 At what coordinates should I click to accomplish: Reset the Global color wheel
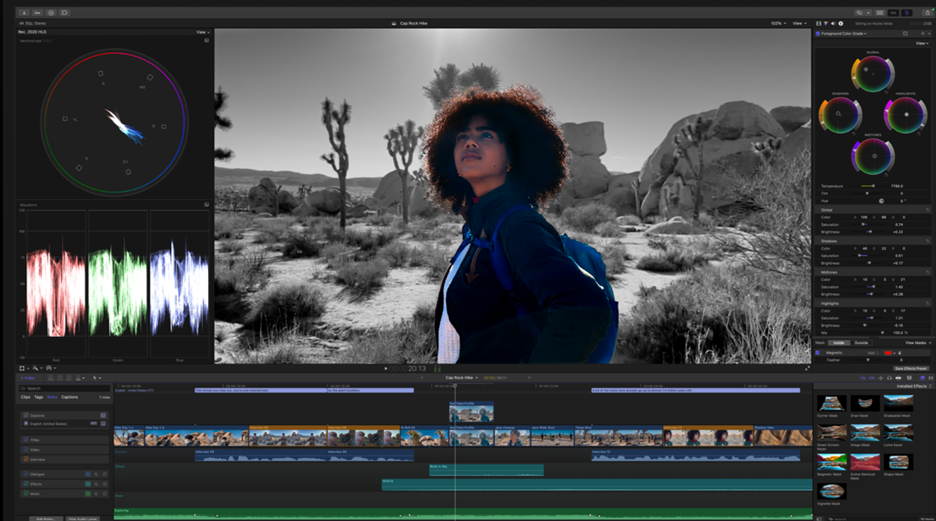coord(886,92)
